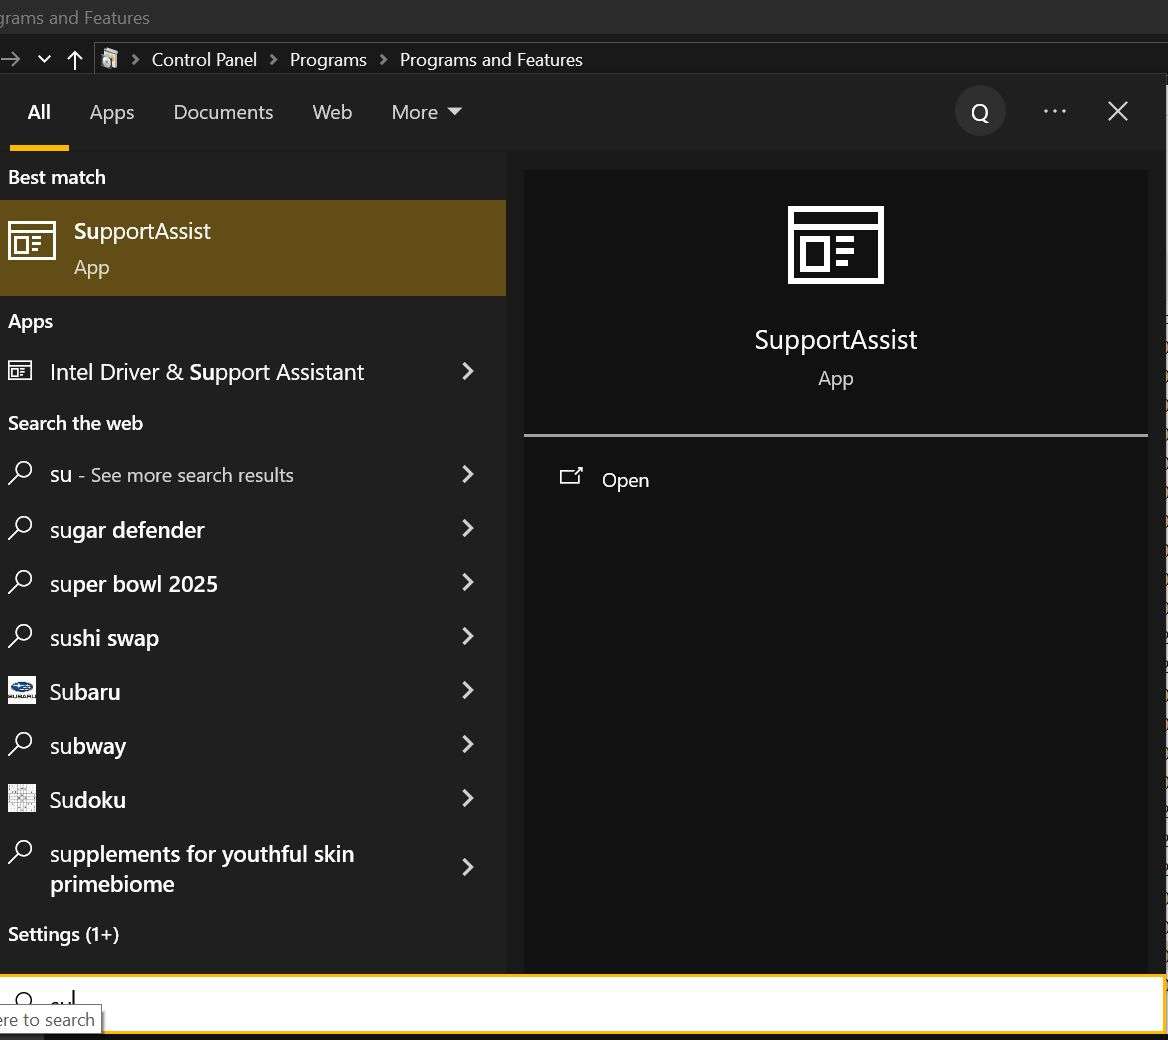Switch to the Documents search tab

223,112
